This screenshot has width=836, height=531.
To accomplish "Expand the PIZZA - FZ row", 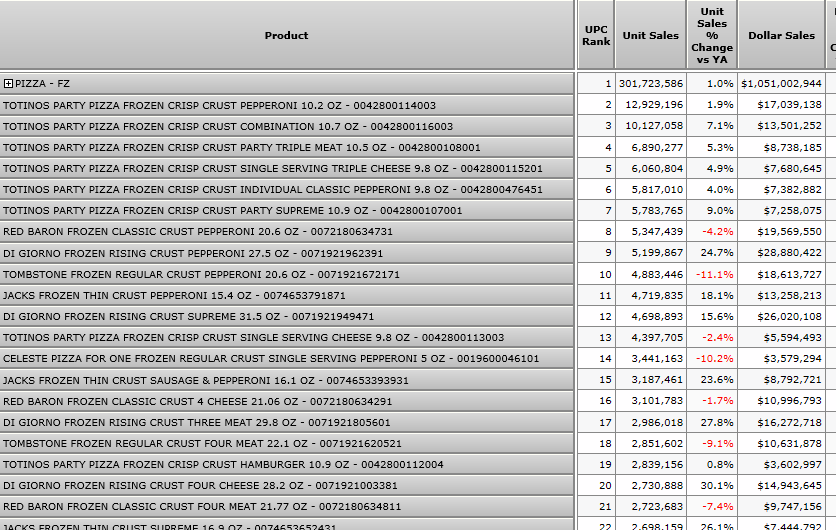I will (x=8, y=84).
